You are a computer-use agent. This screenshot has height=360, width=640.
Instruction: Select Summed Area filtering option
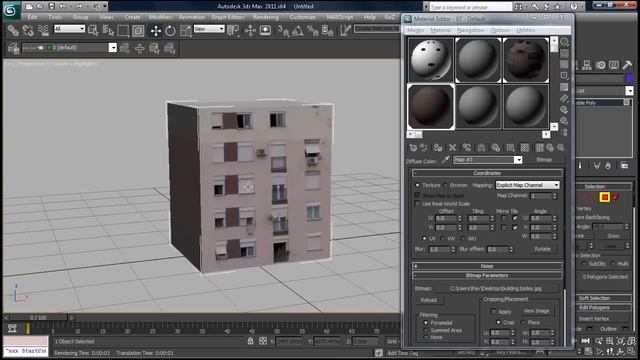[426, 330]
